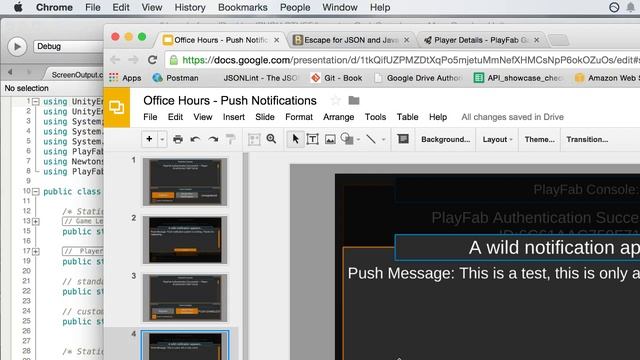640x360 pixels.
Task: Open the Apple menu
Action: [x=18, y=7]
